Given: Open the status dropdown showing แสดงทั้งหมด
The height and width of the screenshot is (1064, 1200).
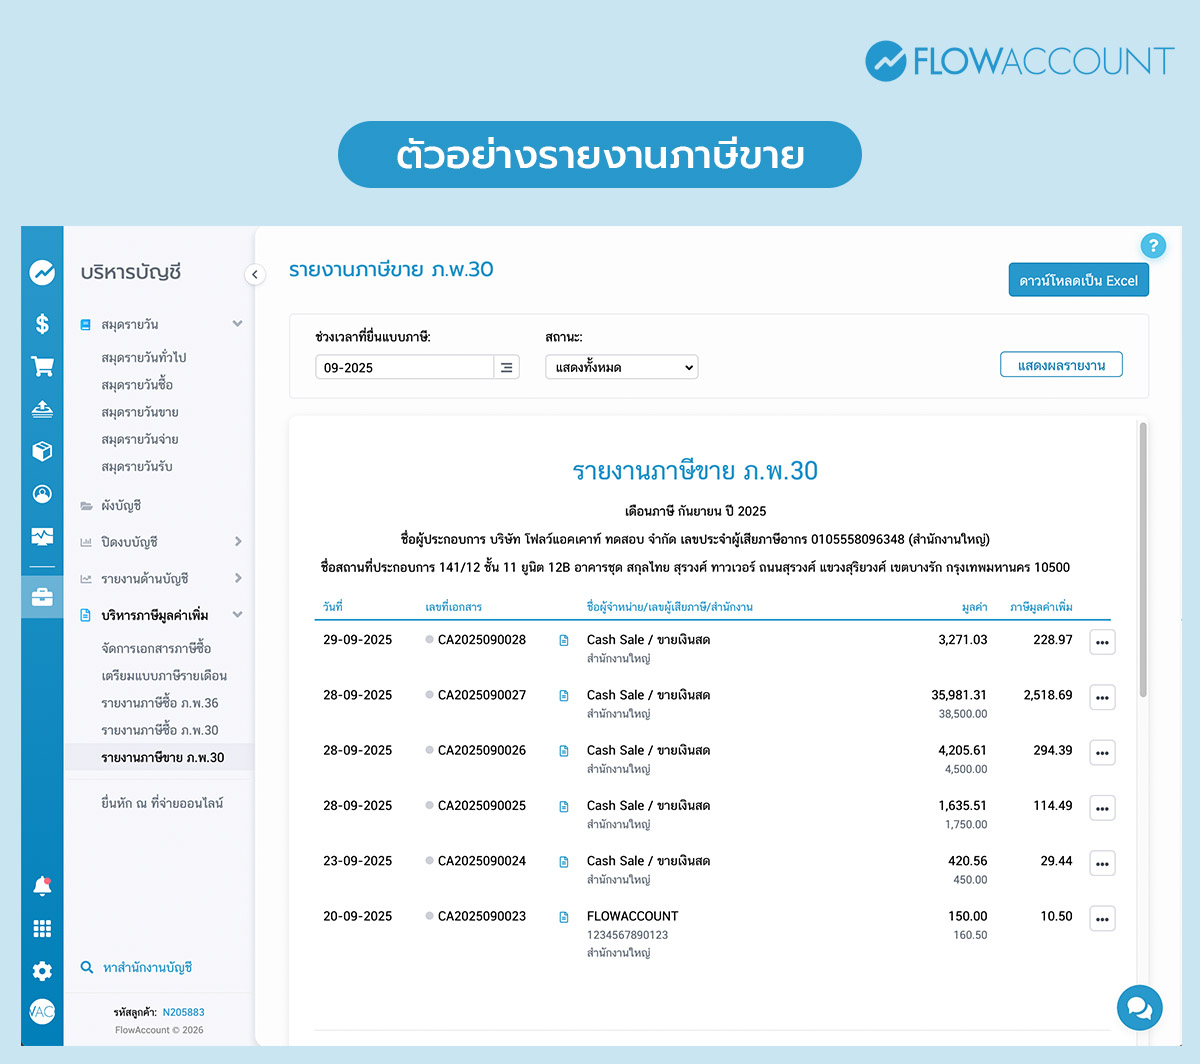Looking at the screenshot, I should pos(621,367).
